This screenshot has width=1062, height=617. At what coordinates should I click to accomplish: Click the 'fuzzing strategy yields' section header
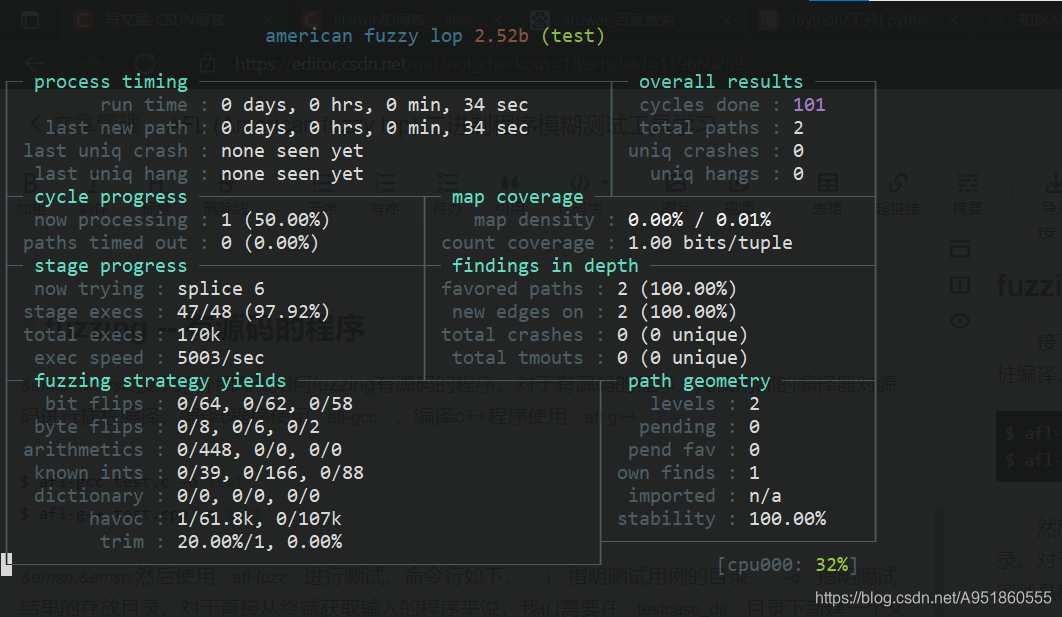[161, 381]
